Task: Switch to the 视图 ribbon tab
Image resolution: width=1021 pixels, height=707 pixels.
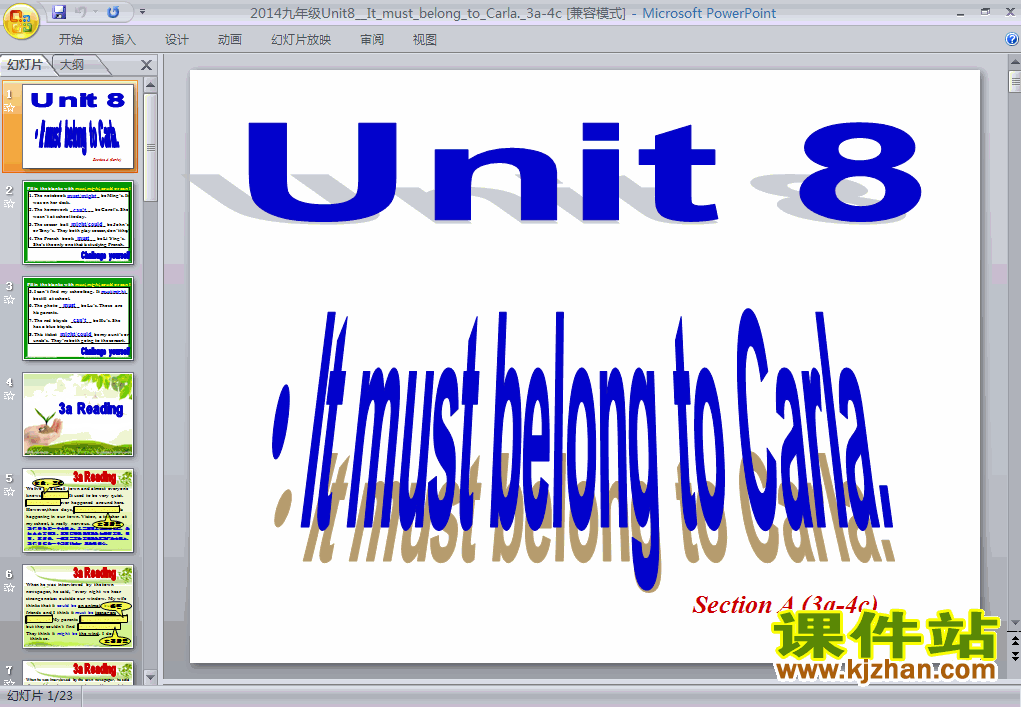Action: coord(425,40)
